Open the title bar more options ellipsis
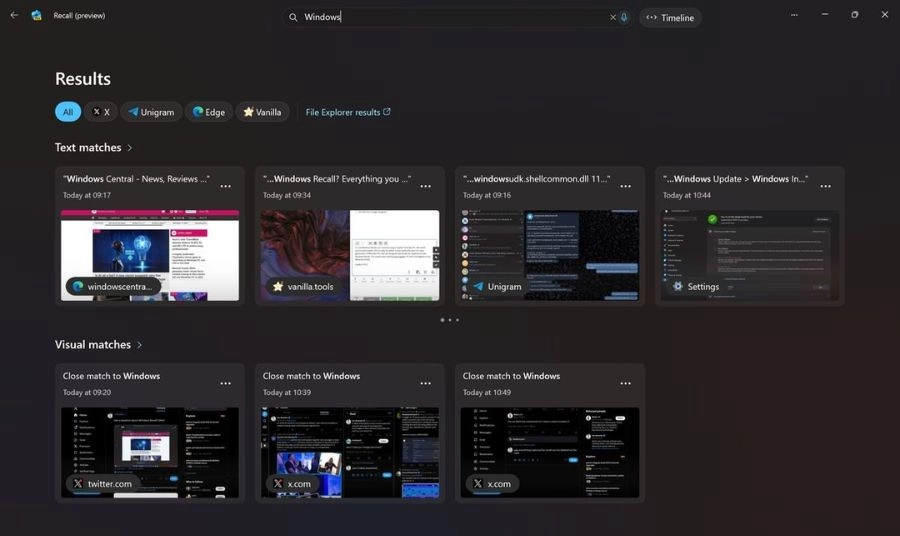The image size is (900, 536). [x=794, y=15]
